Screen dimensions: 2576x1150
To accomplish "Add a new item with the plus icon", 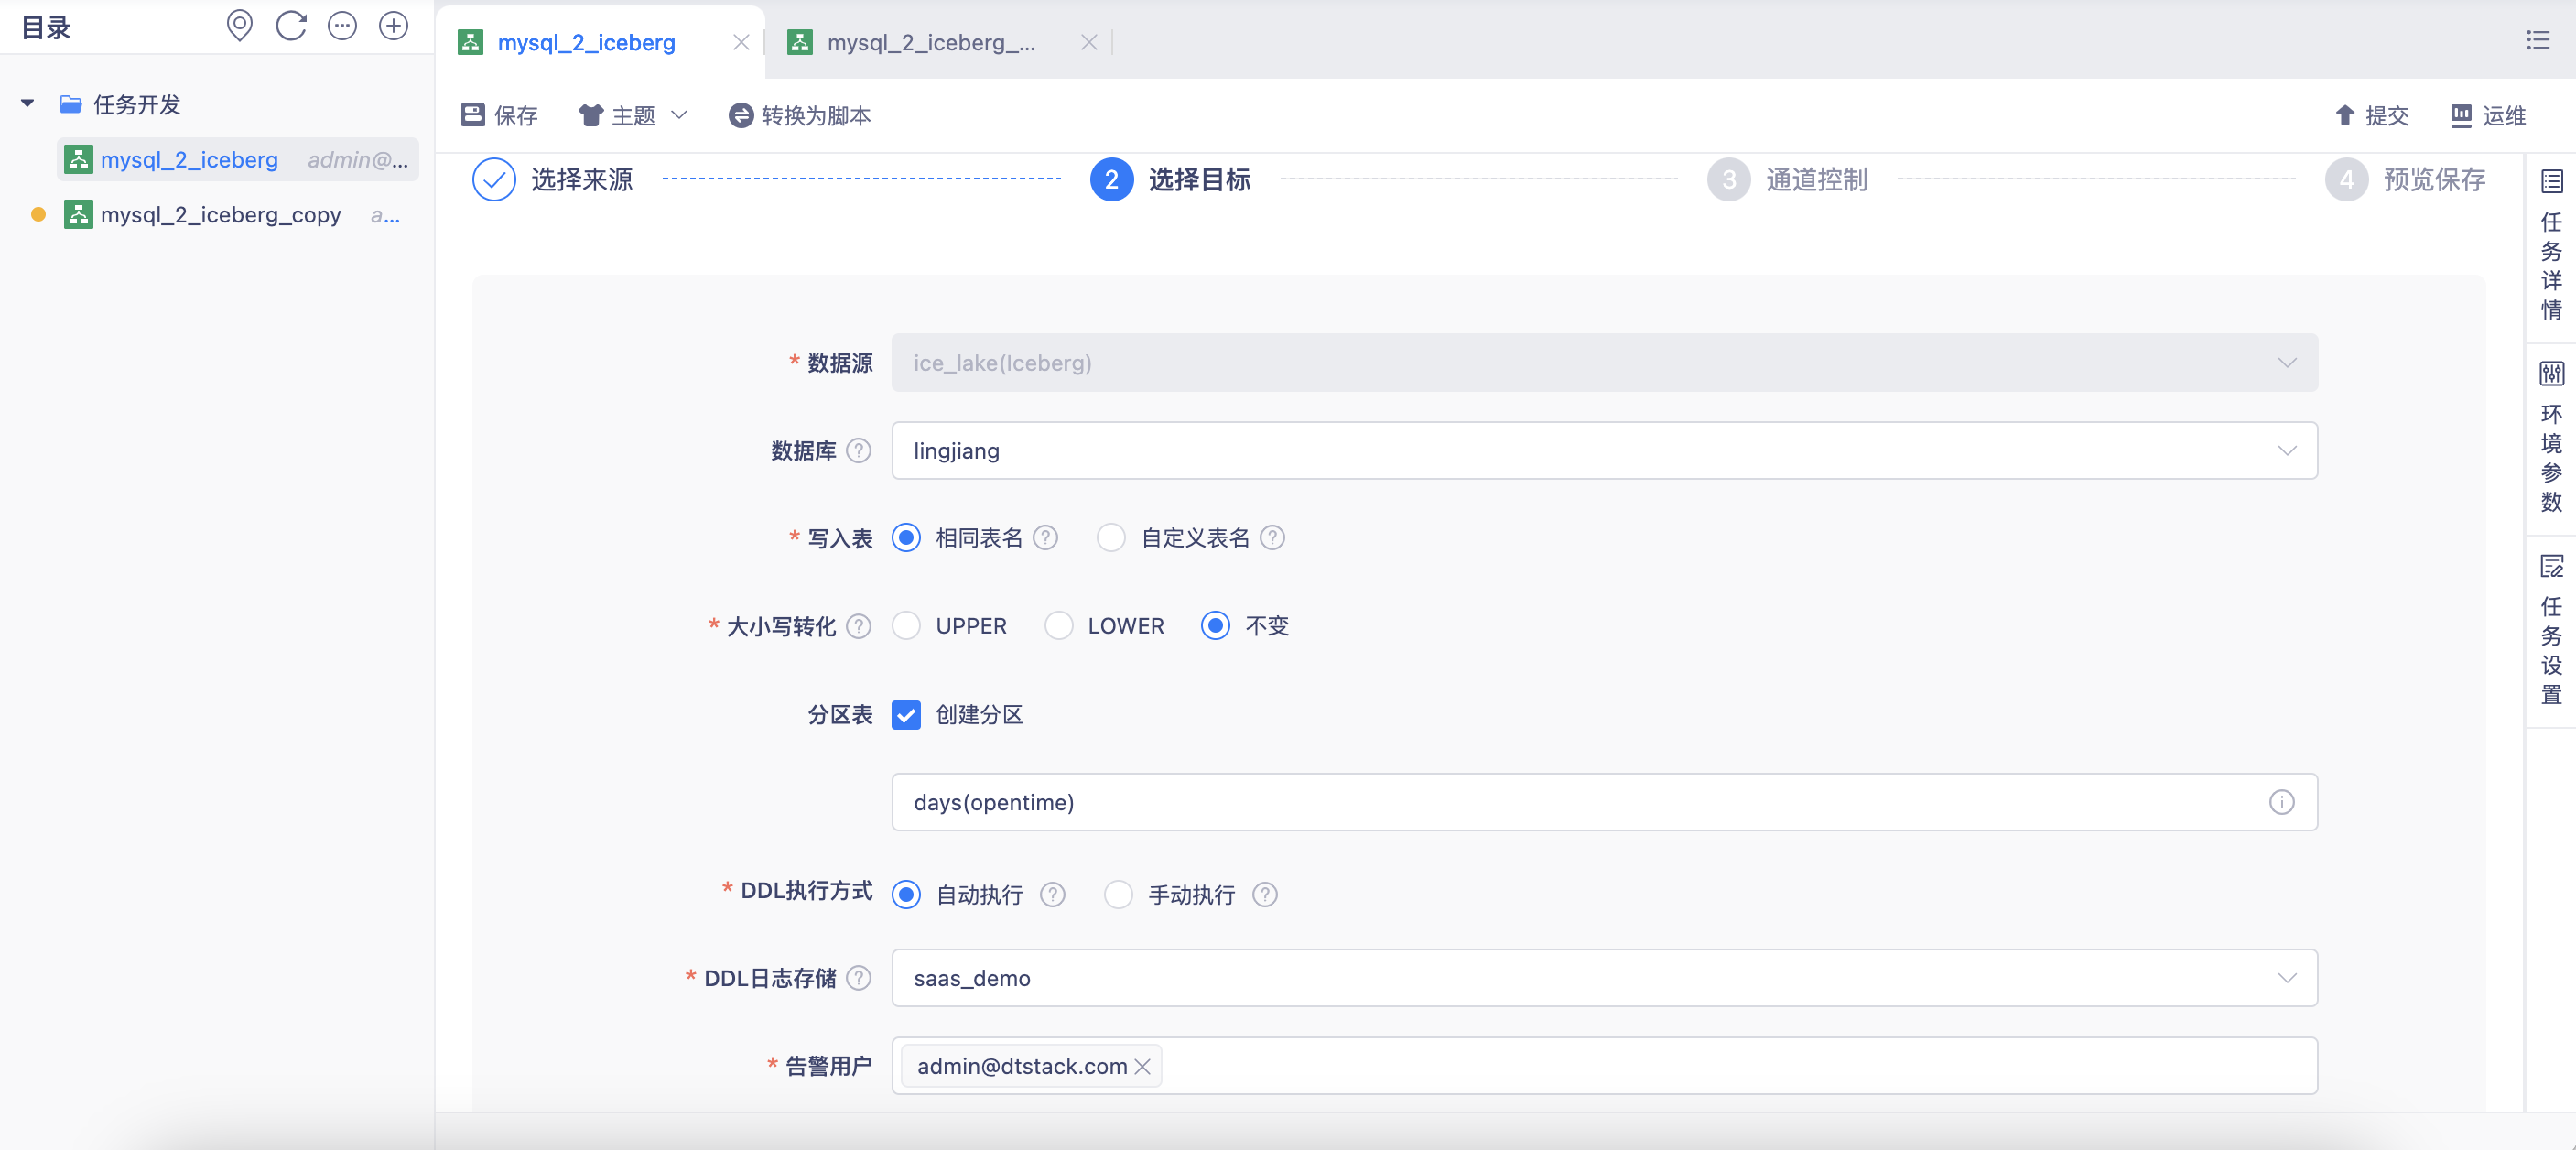I will point(394,26).
